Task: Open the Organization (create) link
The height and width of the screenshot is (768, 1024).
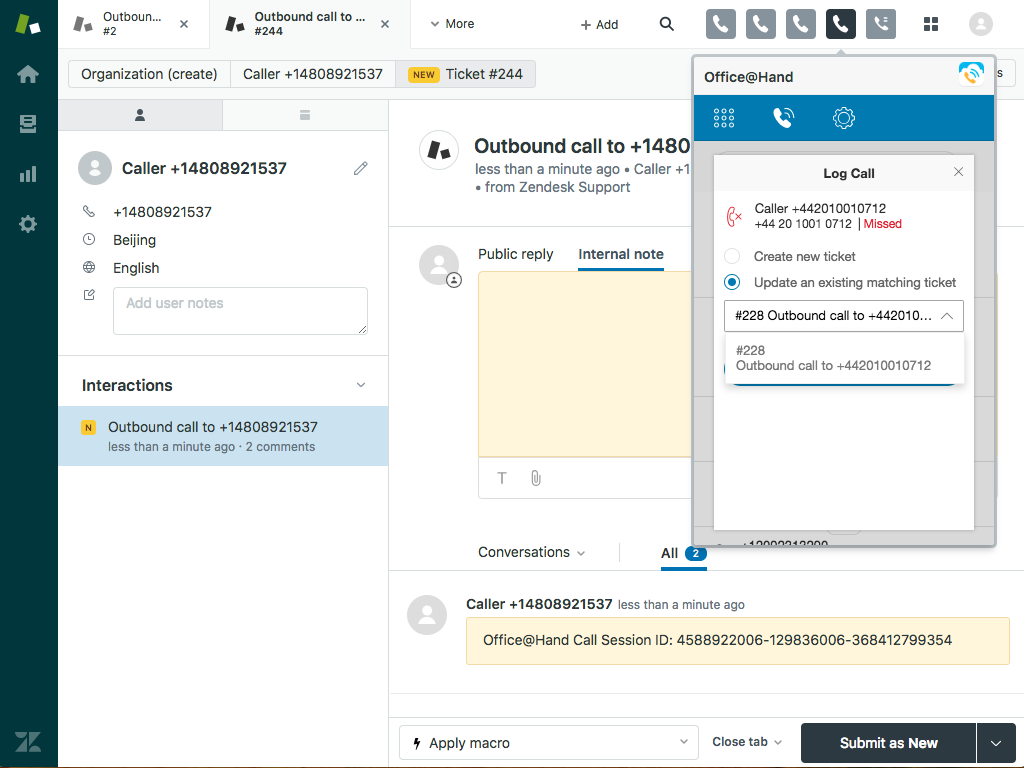Action: click(x=147, y=73)
